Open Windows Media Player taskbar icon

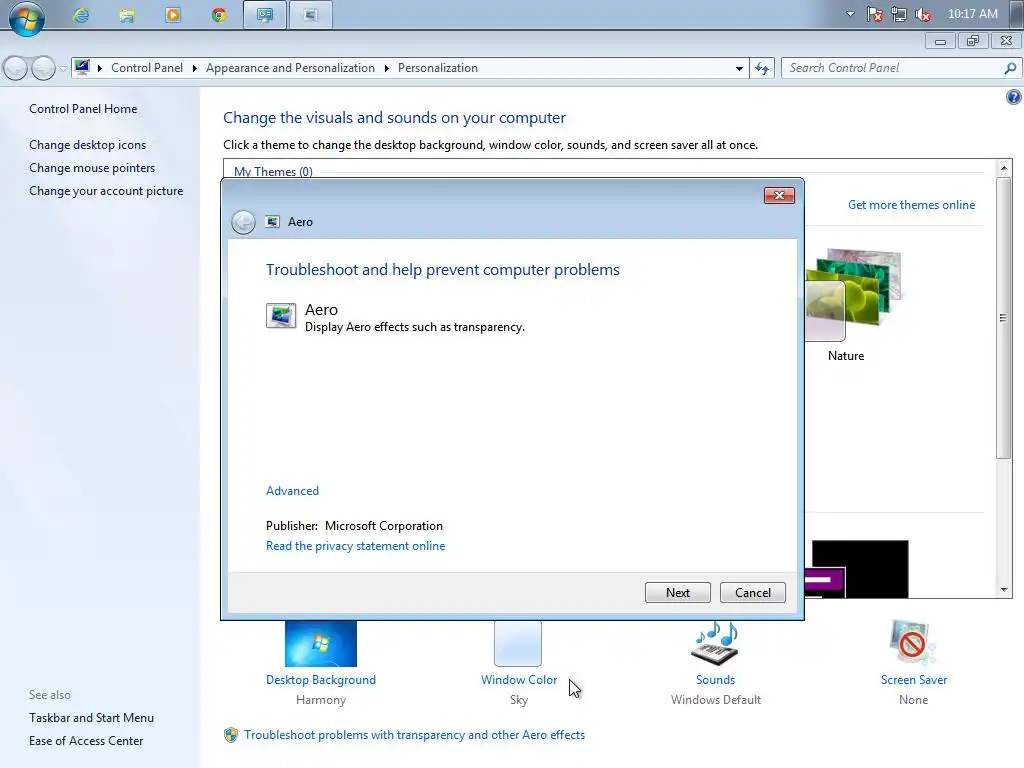[173, 15]
